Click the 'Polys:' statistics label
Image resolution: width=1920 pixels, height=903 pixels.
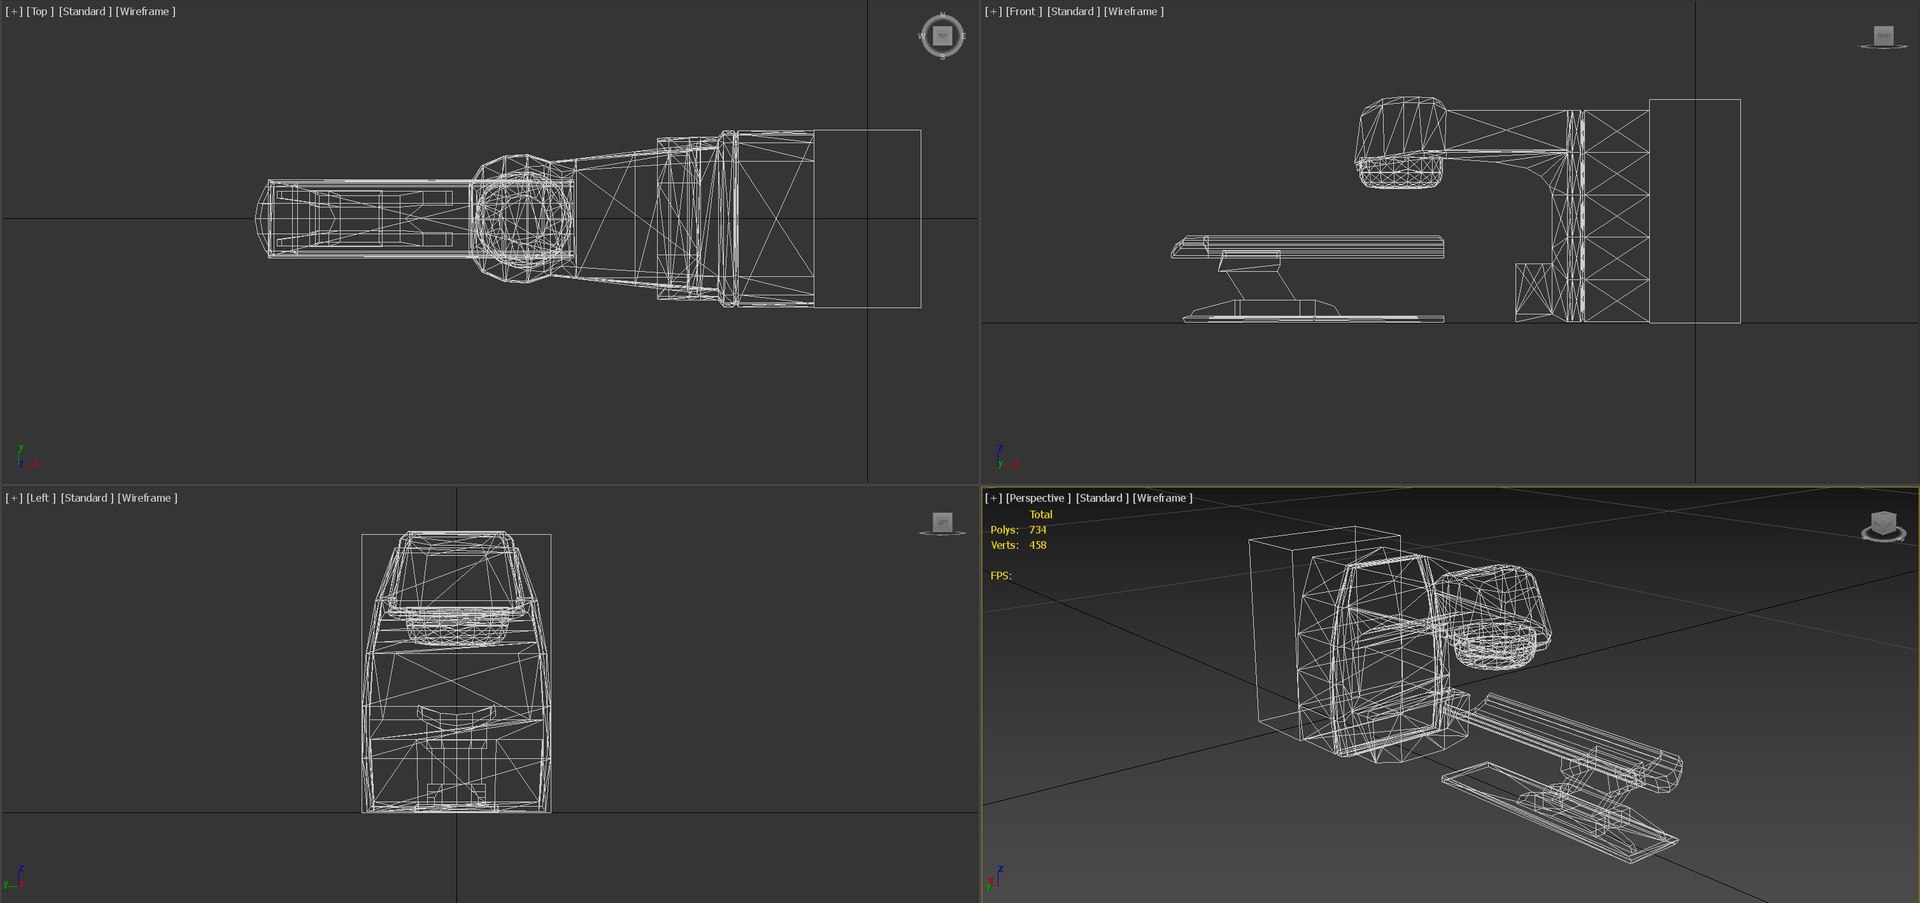click(1005, 530)
